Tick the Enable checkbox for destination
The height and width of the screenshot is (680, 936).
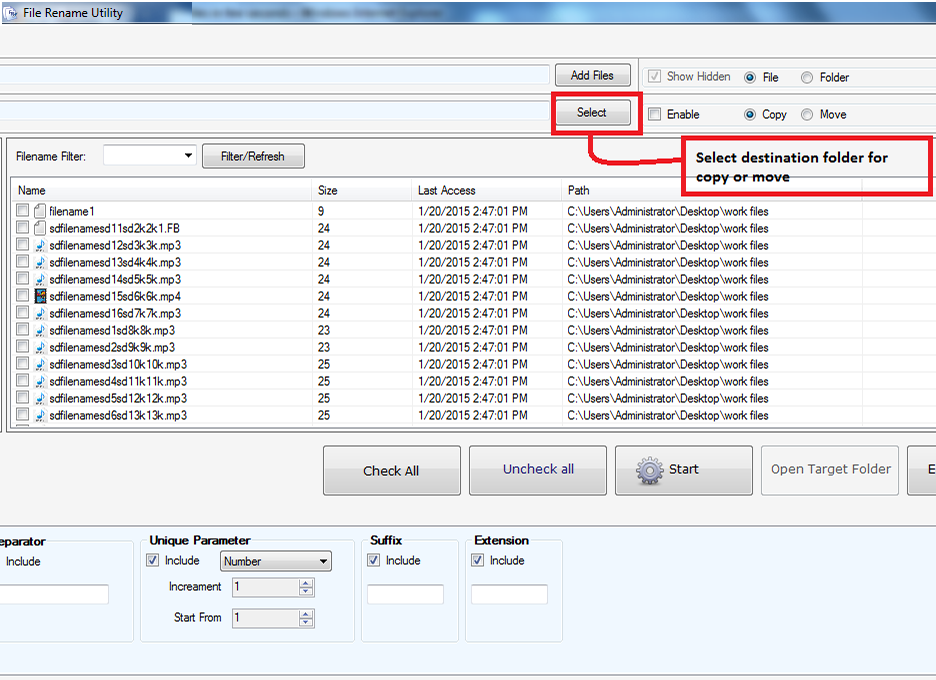click(x=654, y=114)
